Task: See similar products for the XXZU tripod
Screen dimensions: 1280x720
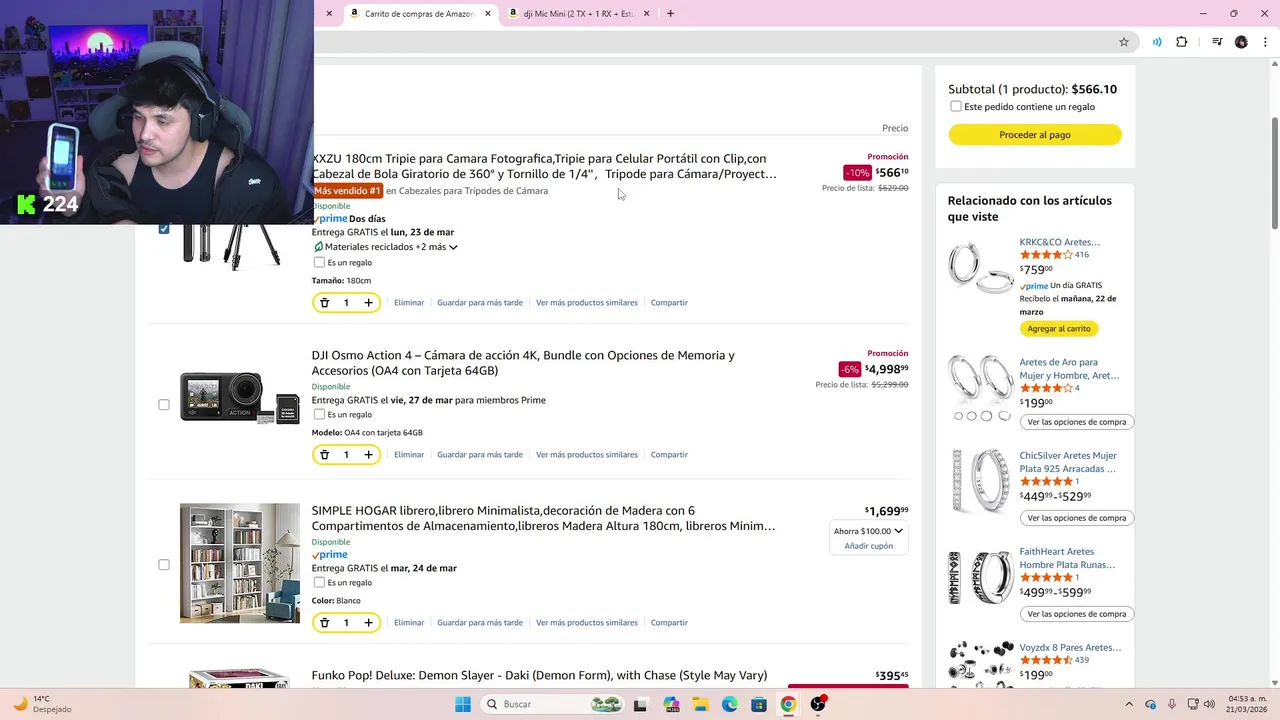Action: (587, 303)
